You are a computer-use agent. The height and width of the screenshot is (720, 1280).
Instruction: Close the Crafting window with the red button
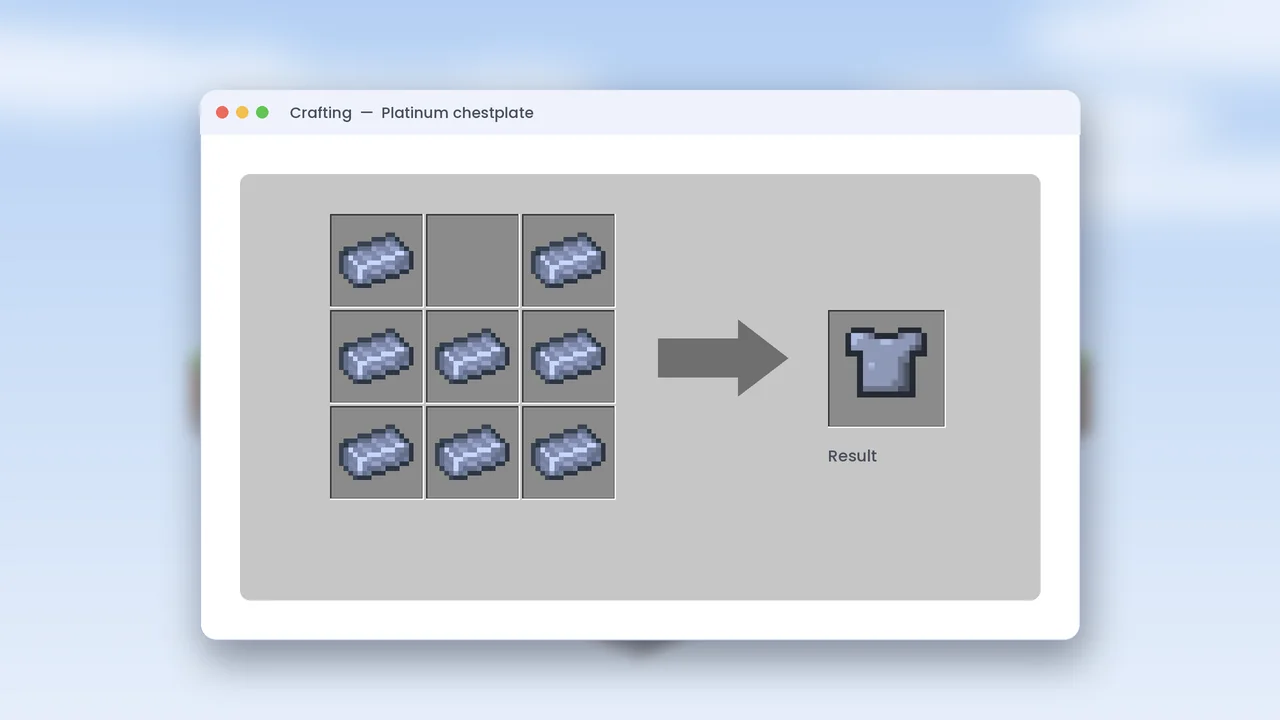222,112
